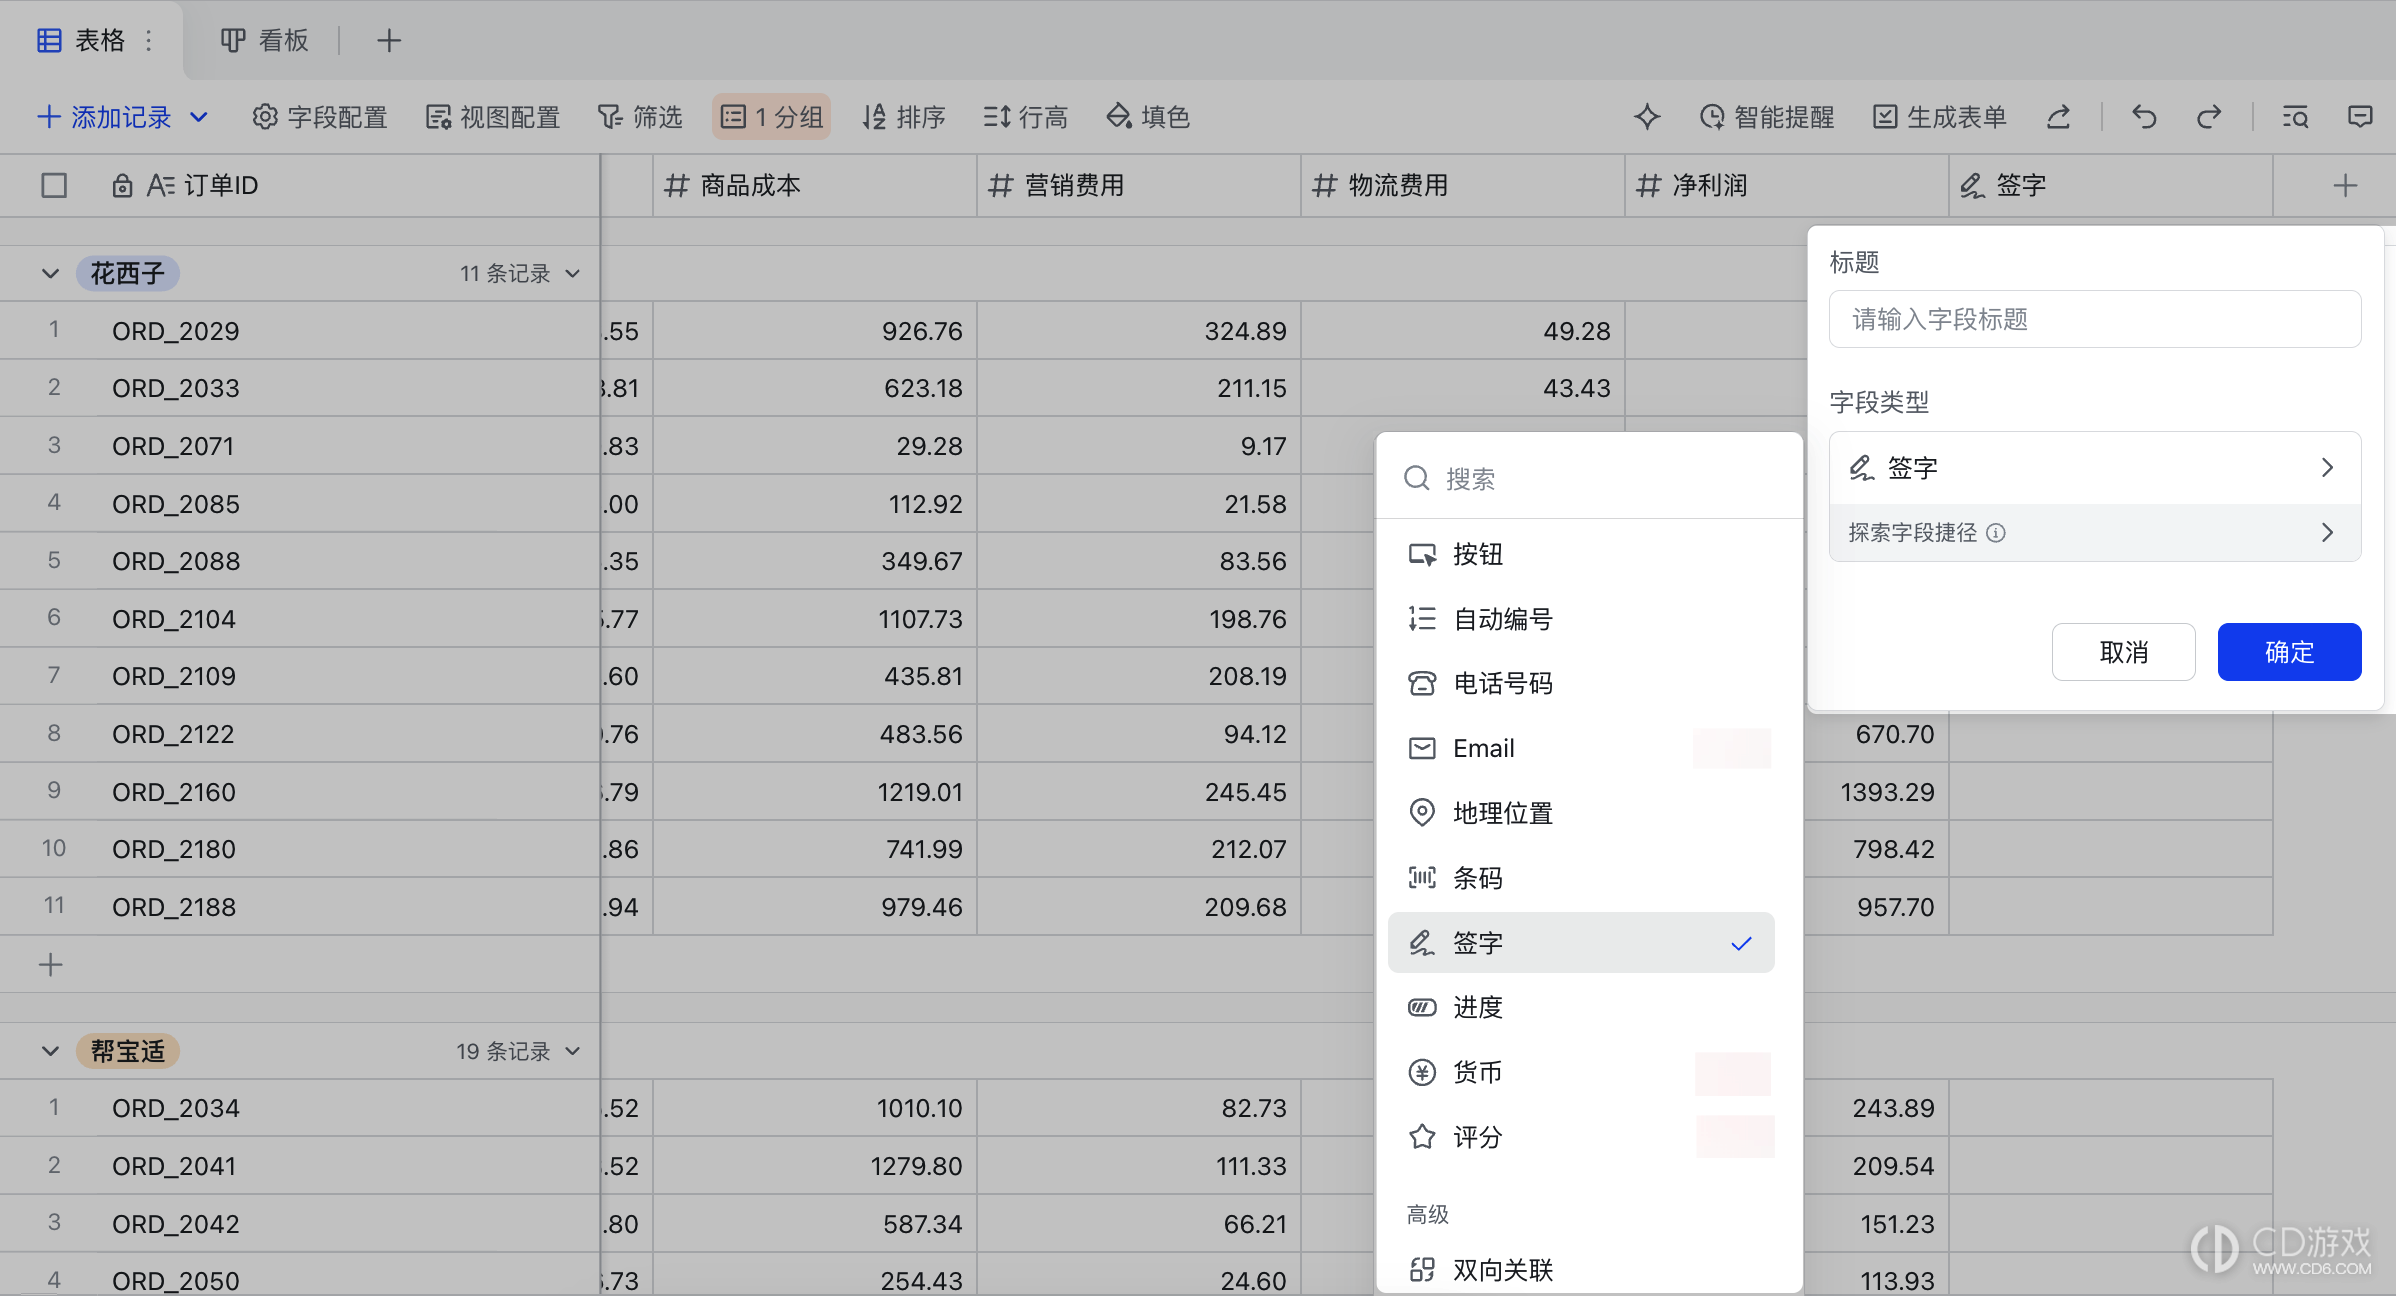Select 按钮 field type in list
Viewport: 2396px width, 1296px height.
click(x=1581, y=554)
